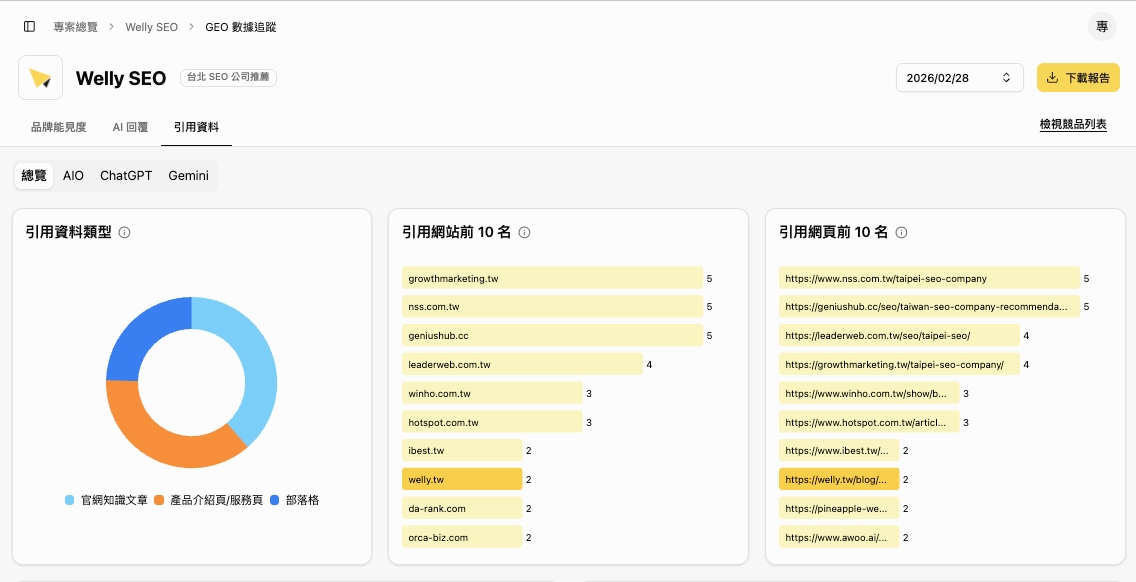Click the Welly SEO yellow logo
1136x582 pixels.
tap(40, 78)
